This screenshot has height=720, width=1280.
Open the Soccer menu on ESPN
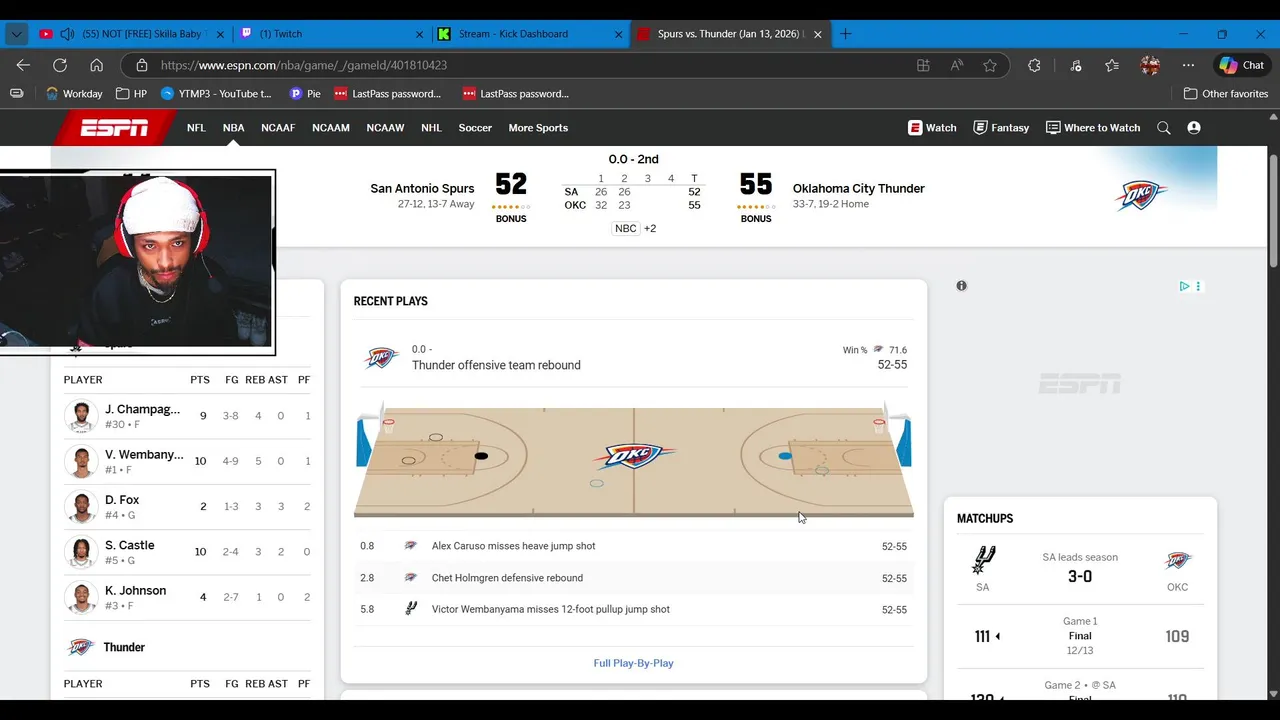click(475, 128)
